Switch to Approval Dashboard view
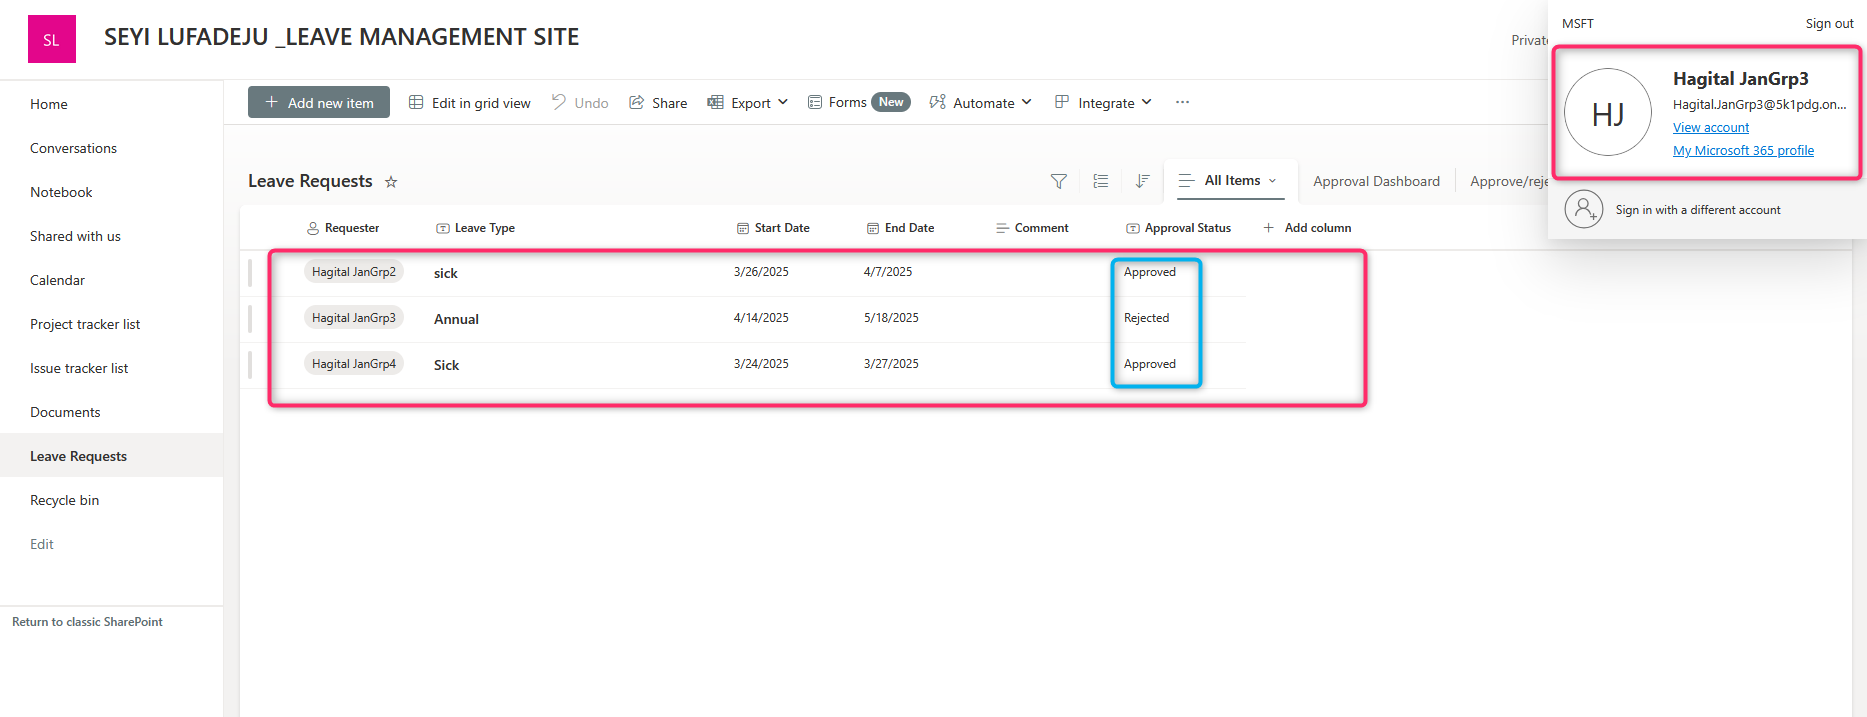Screen dimensions: 1867x717 1376,181
